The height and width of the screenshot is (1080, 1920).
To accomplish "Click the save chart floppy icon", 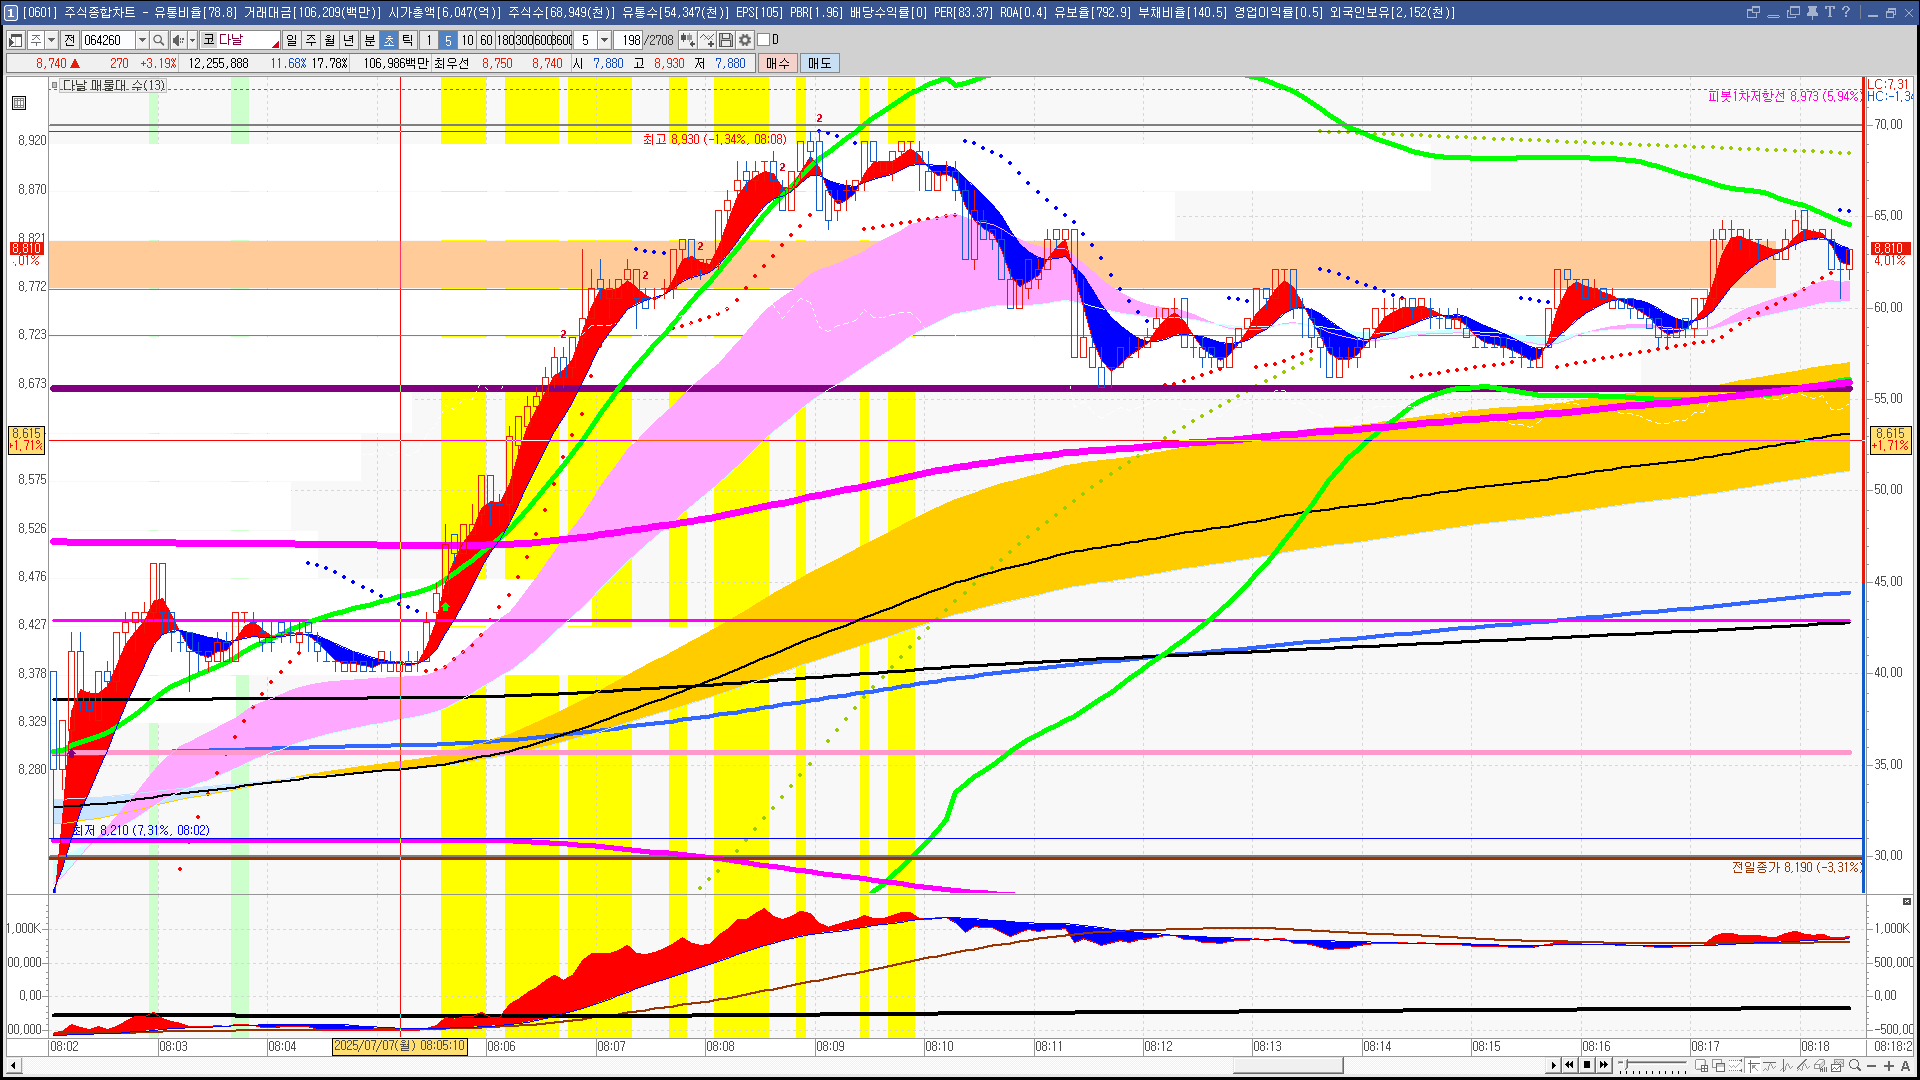I will point(727,40).
